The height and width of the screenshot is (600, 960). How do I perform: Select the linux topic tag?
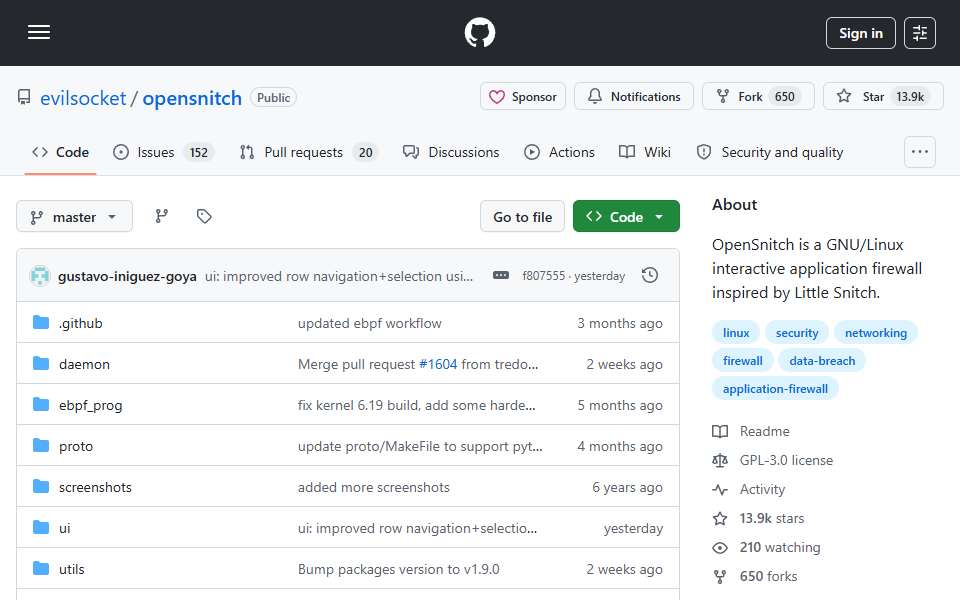(736, 332)
